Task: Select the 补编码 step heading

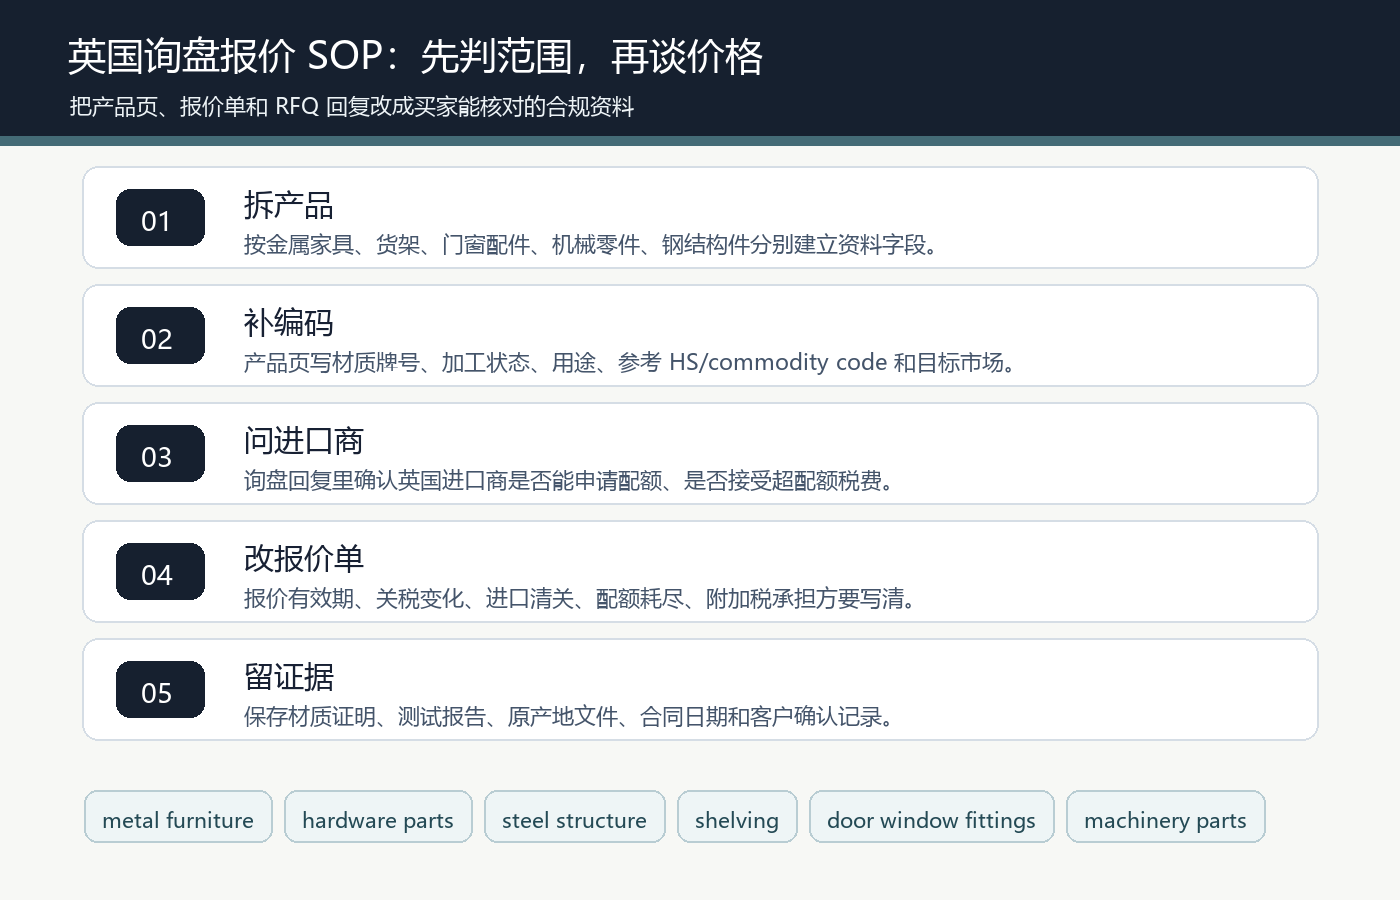Action: click(x=289, y=323)
